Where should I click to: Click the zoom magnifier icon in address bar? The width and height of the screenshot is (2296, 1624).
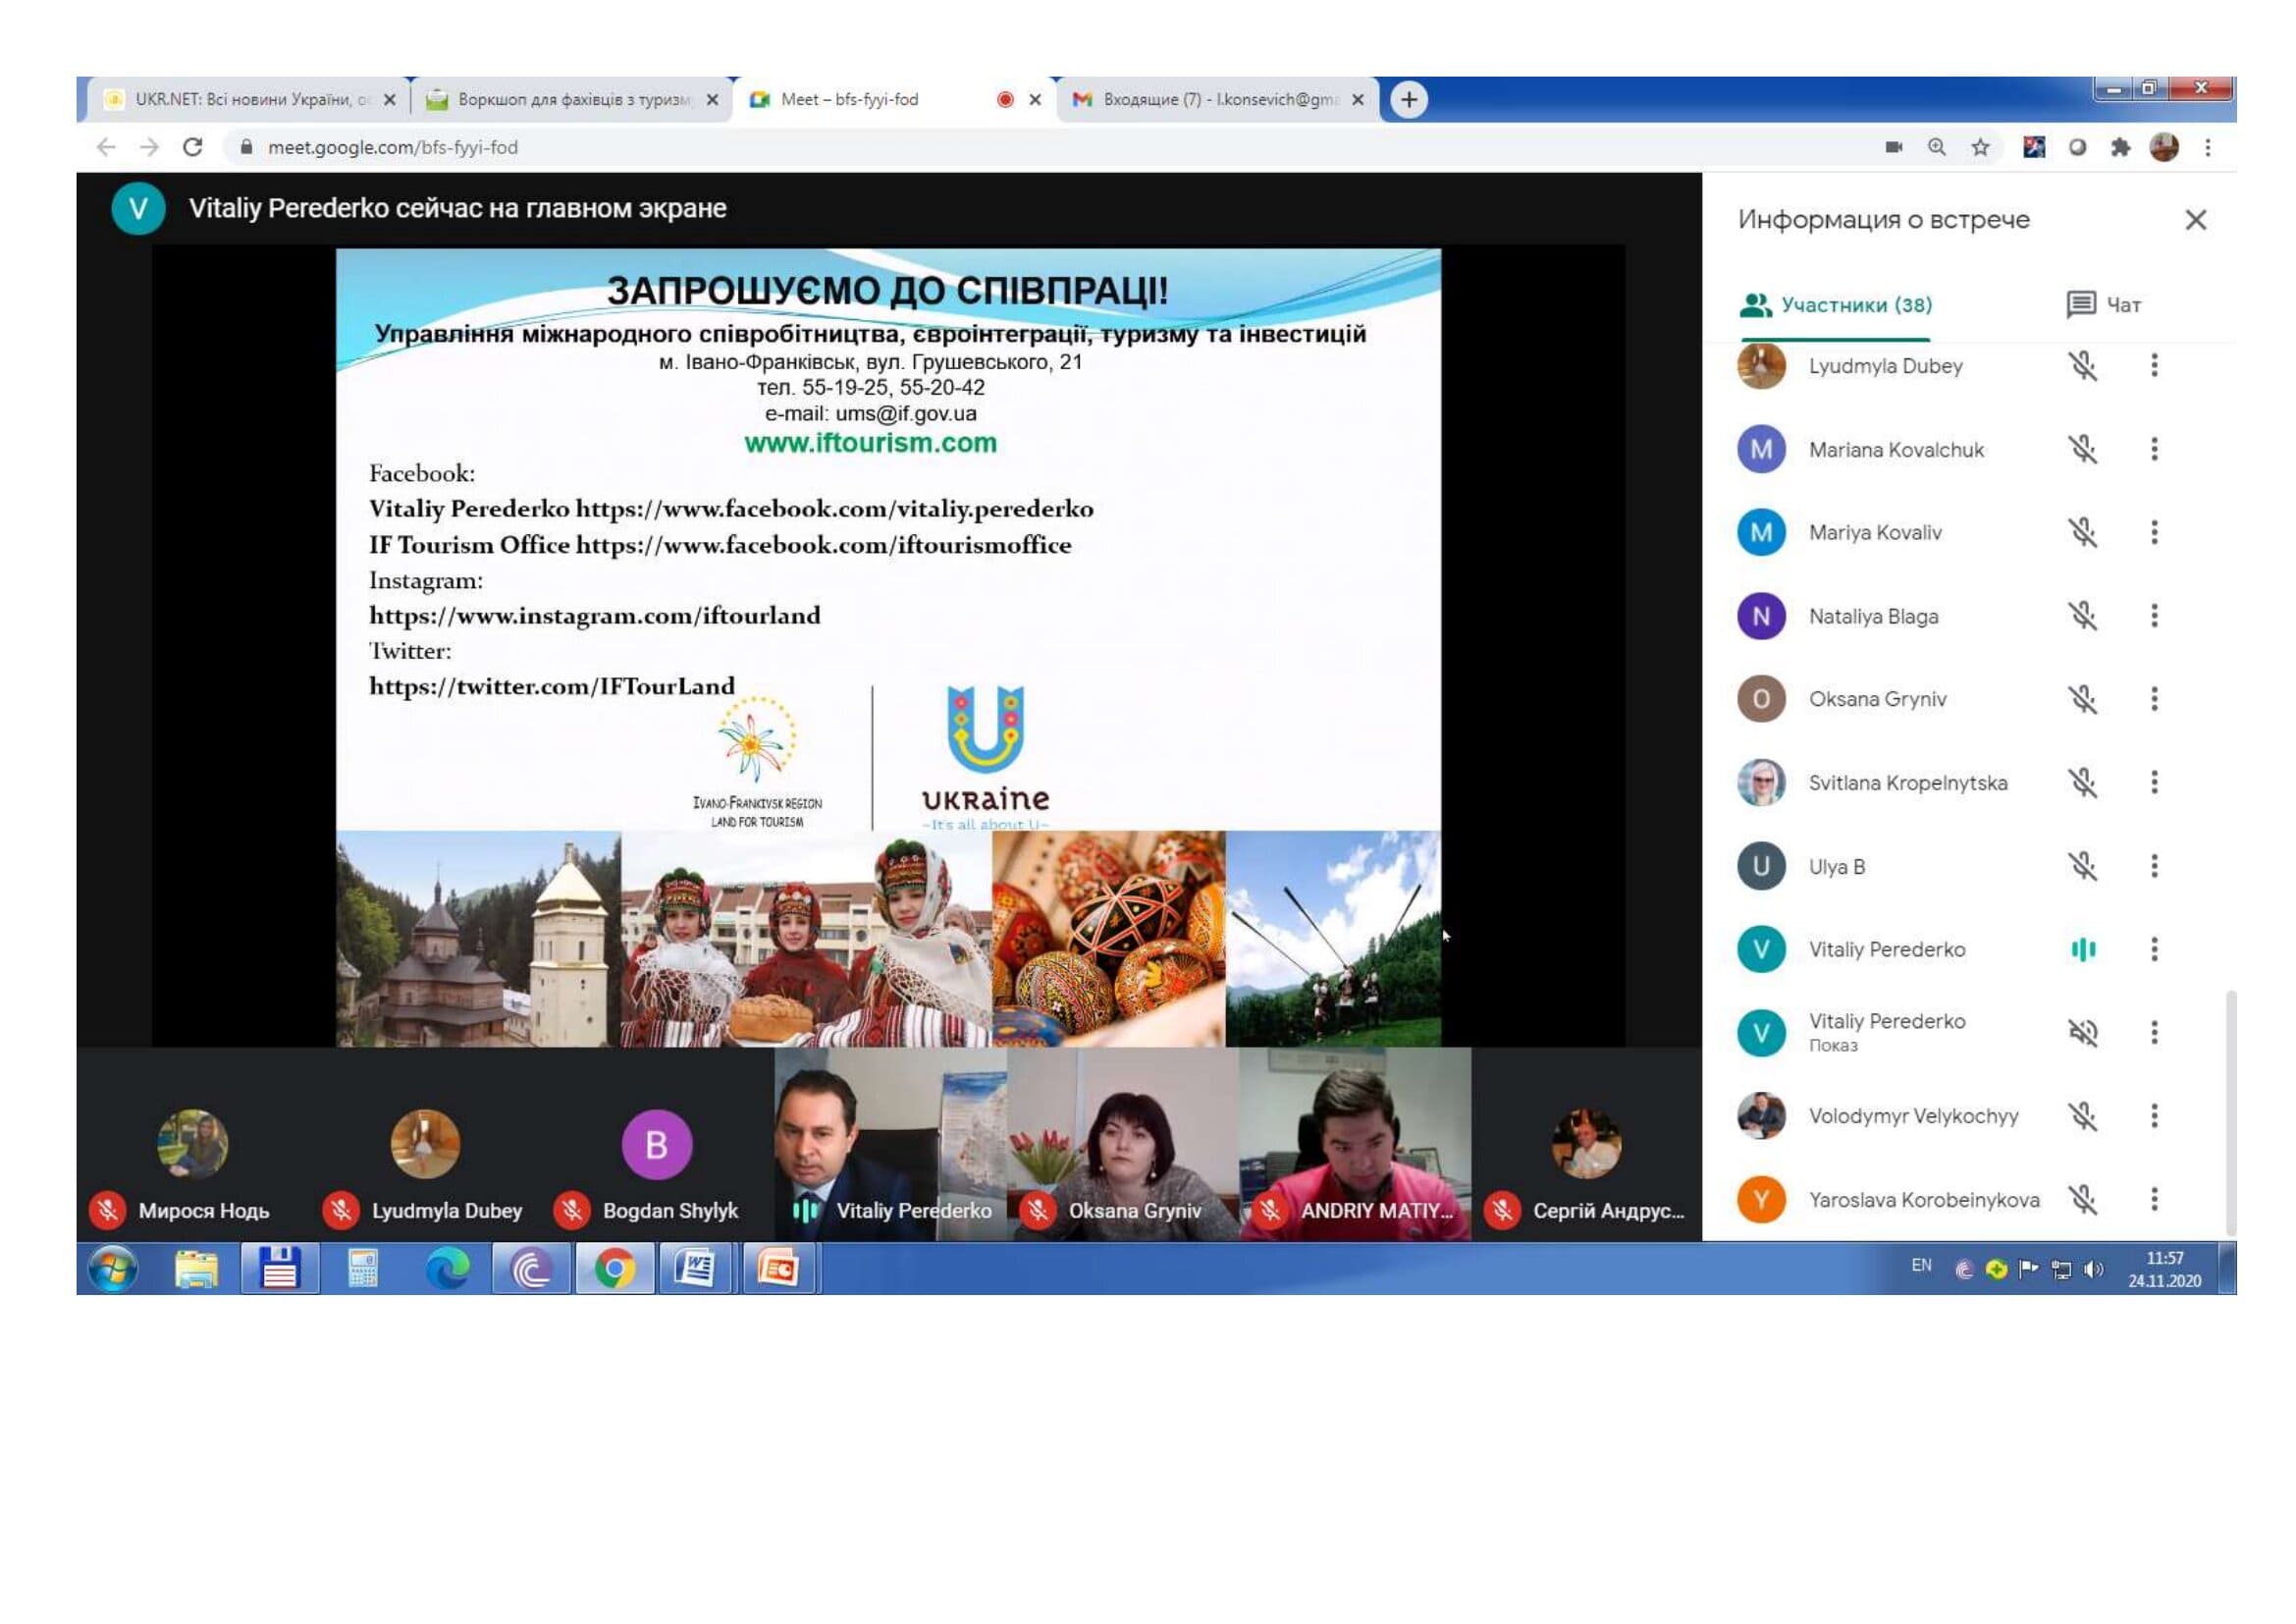1937,147
